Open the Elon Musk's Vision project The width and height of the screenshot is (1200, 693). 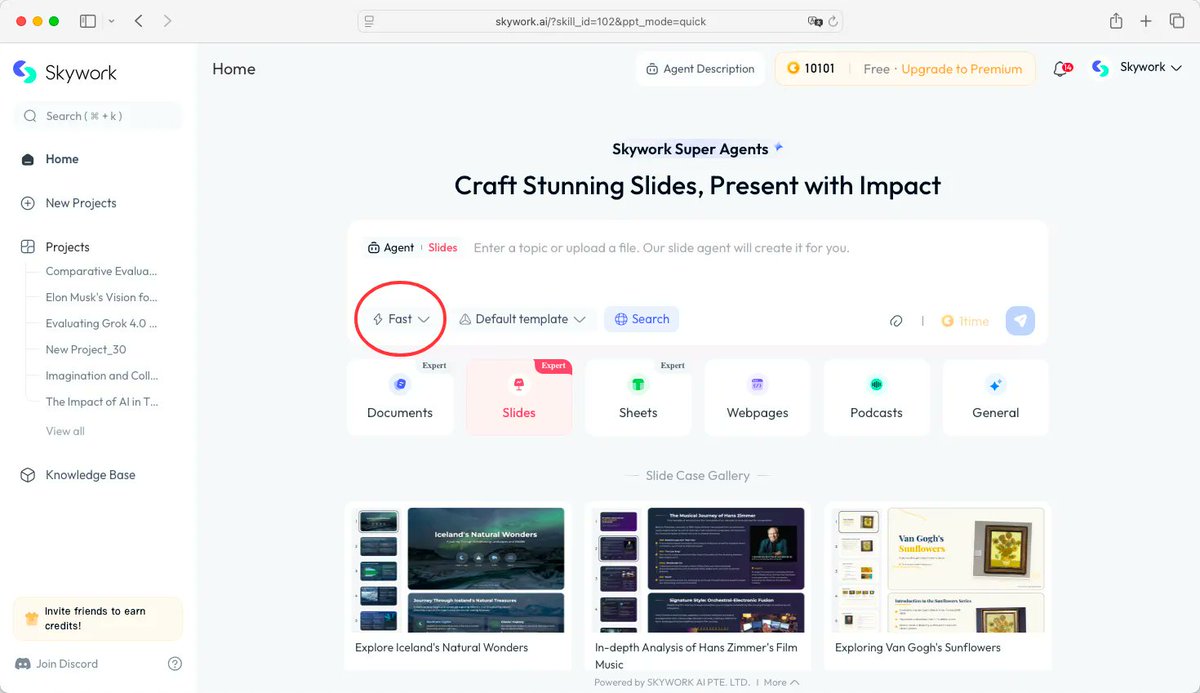click(101, 297)
